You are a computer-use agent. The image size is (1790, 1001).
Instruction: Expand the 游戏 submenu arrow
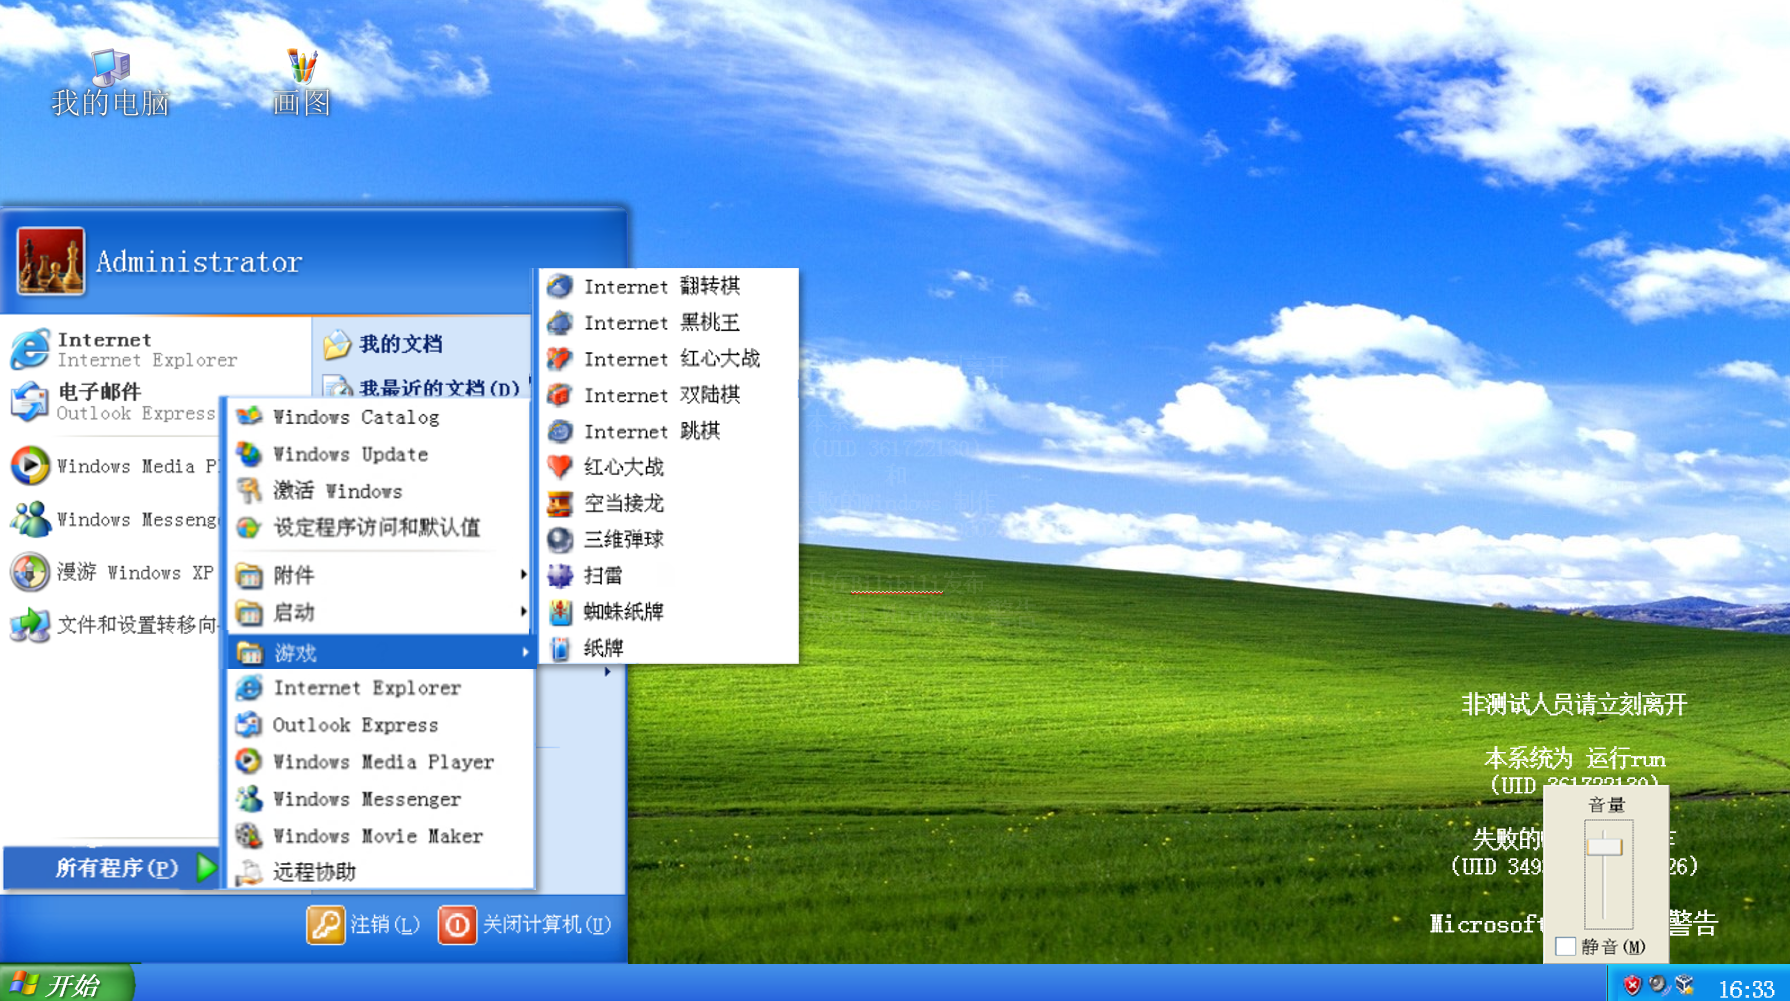[525, 653]
